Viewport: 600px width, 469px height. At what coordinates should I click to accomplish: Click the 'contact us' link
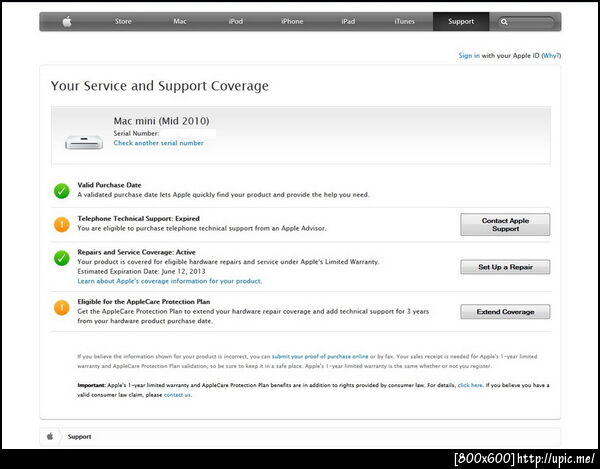pyautogui.click(x=177, y=395)
